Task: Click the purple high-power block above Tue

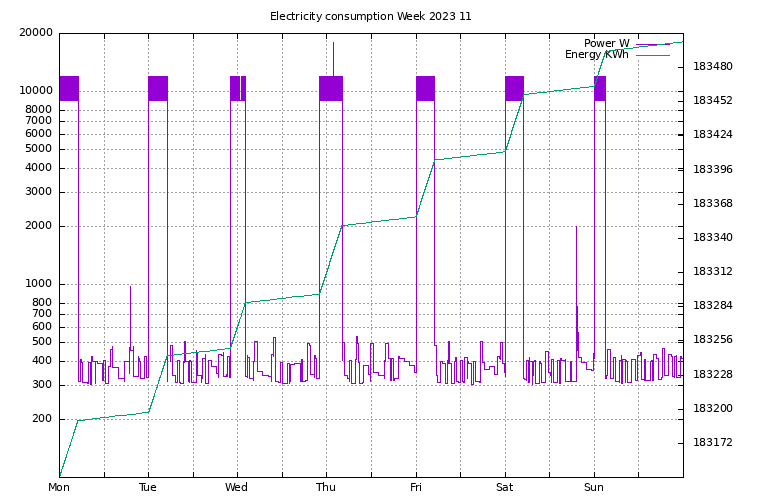Action: pyautogui.click(x=158, y=88)
